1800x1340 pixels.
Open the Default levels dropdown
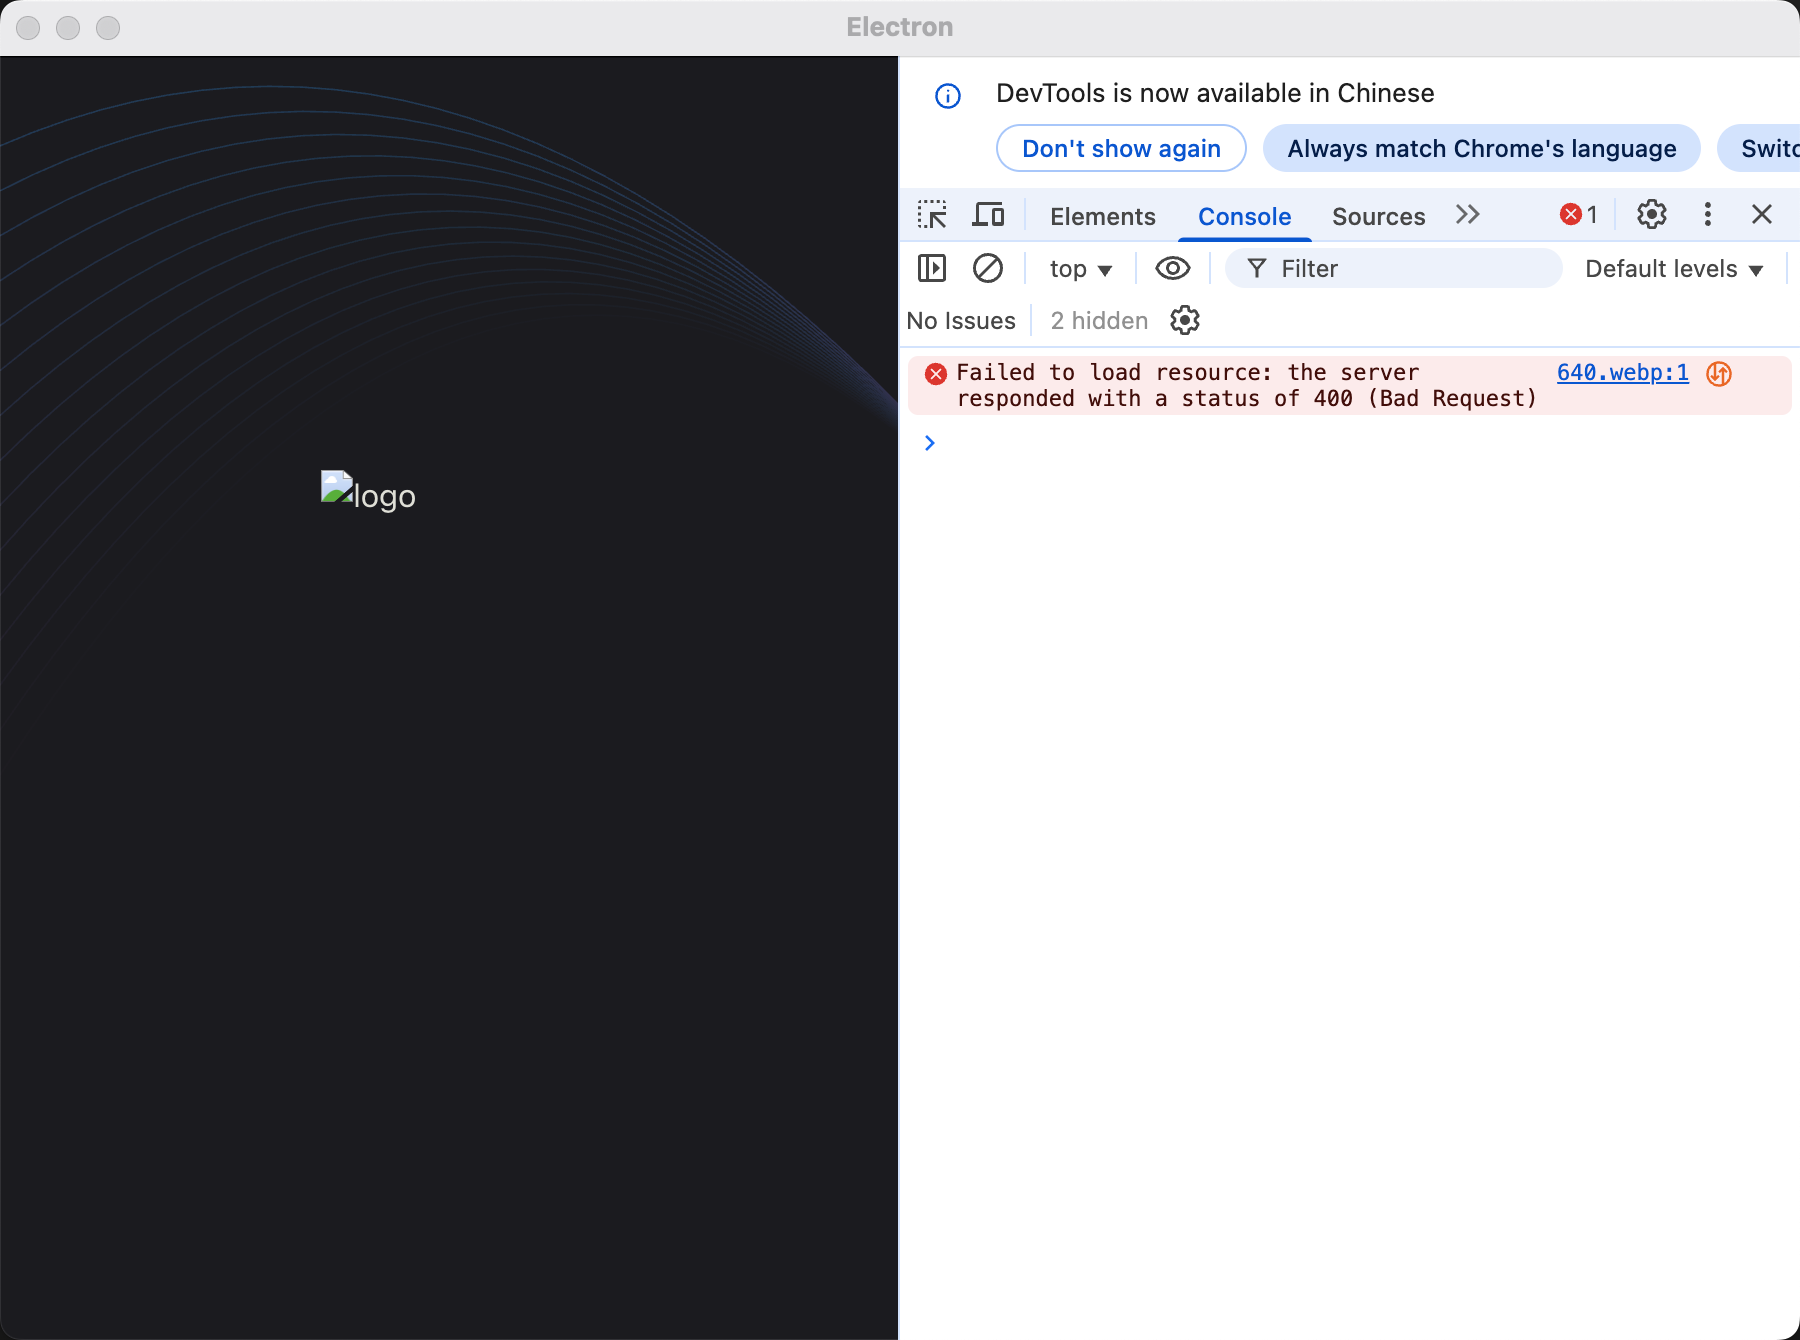[x=1673, y=269]
